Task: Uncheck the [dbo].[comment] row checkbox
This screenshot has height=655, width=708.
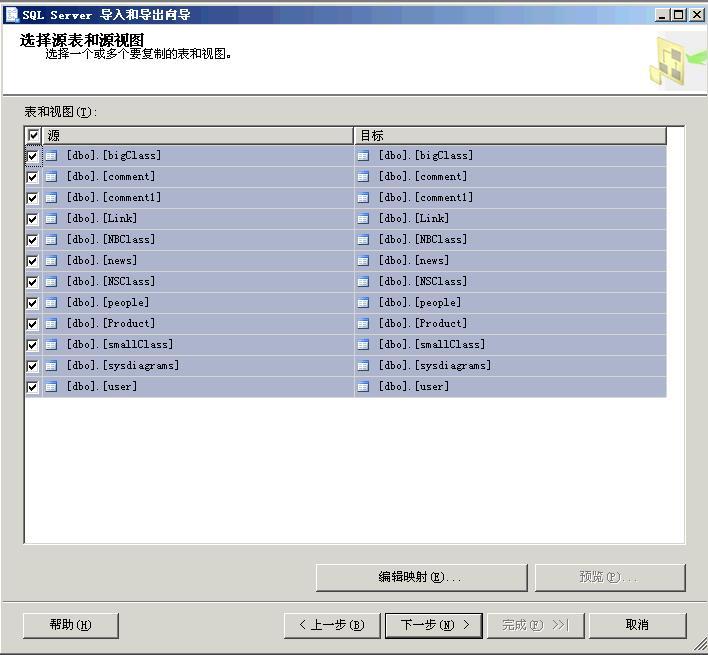Action: pos(33,177)
